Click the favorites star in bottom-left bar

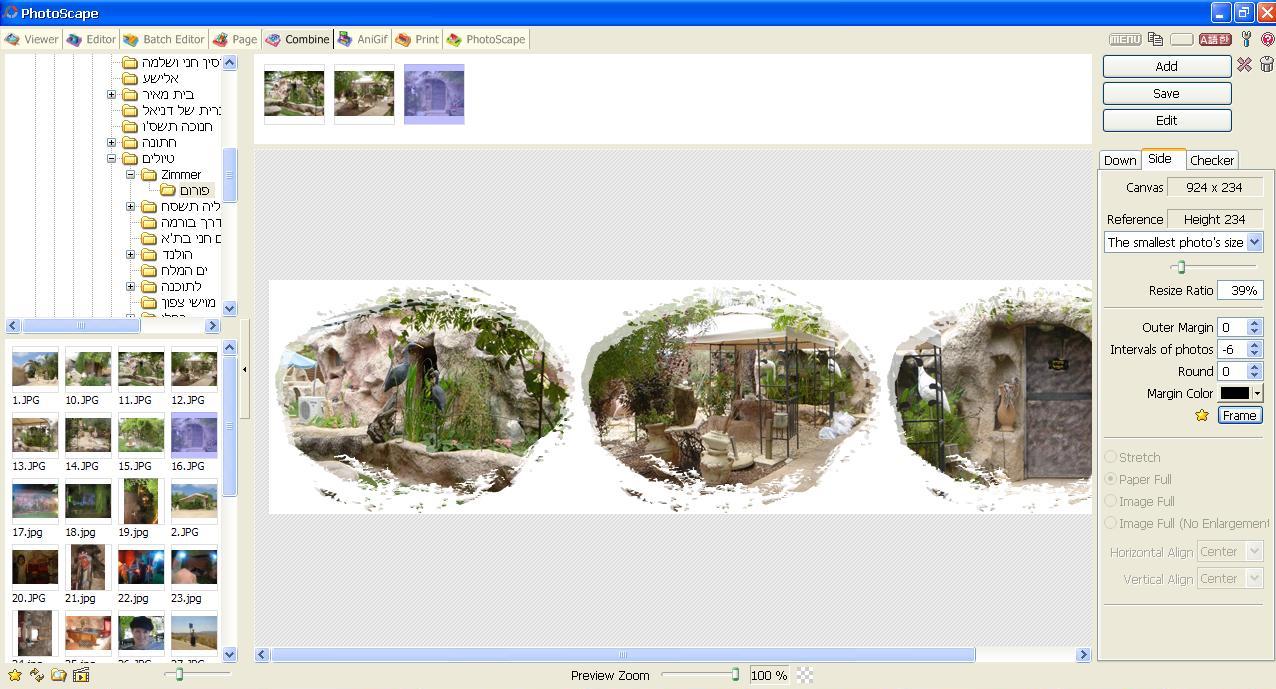(x=14, y=675)
